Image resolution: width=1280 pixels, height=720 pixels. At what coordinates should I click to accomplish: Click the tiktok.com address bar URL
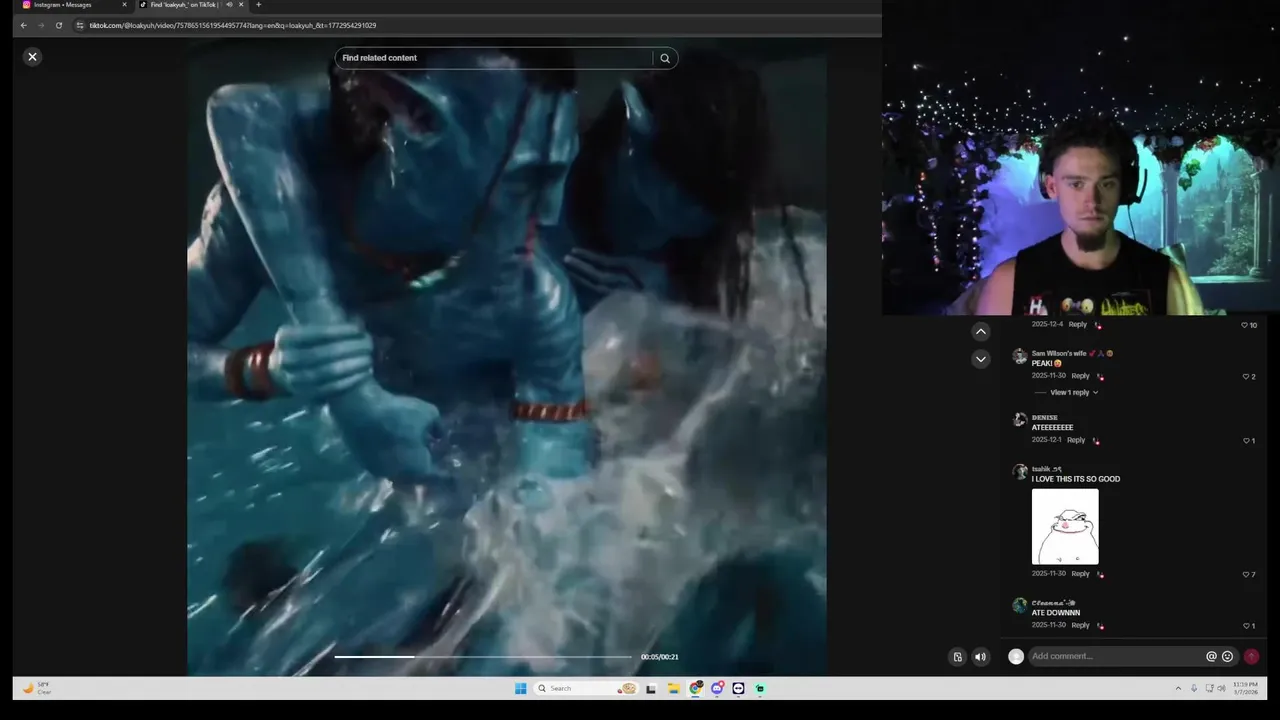[233, 25]
